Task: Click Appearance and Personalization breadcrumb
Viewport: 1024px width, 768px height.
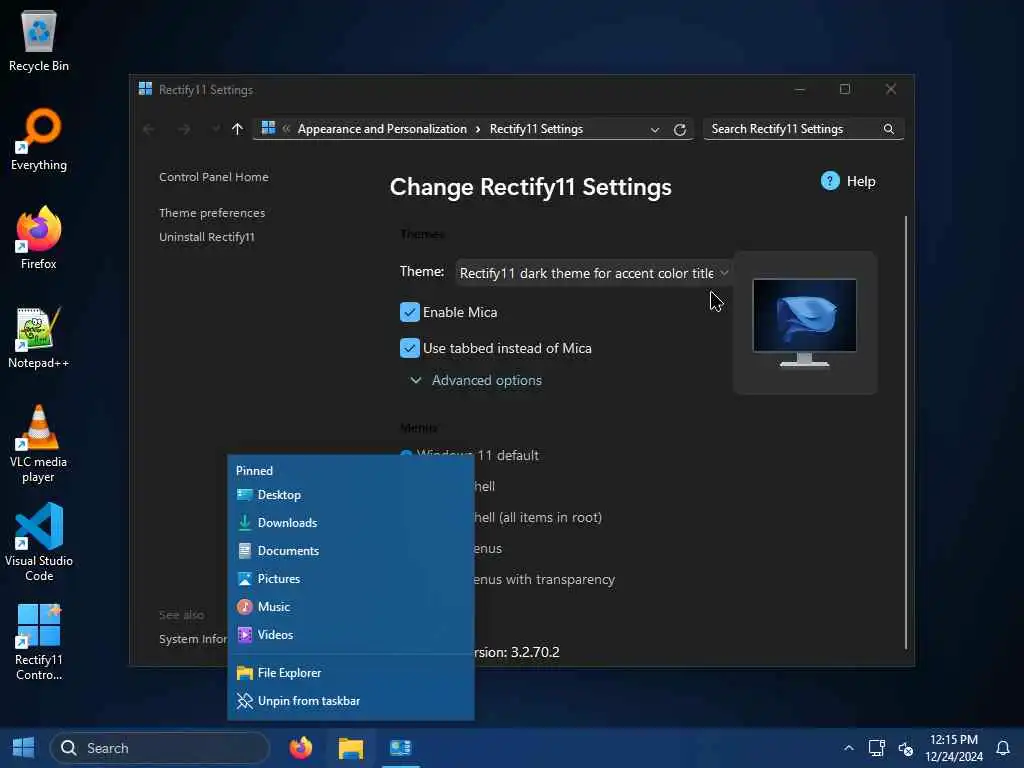Action: (382, 129)
